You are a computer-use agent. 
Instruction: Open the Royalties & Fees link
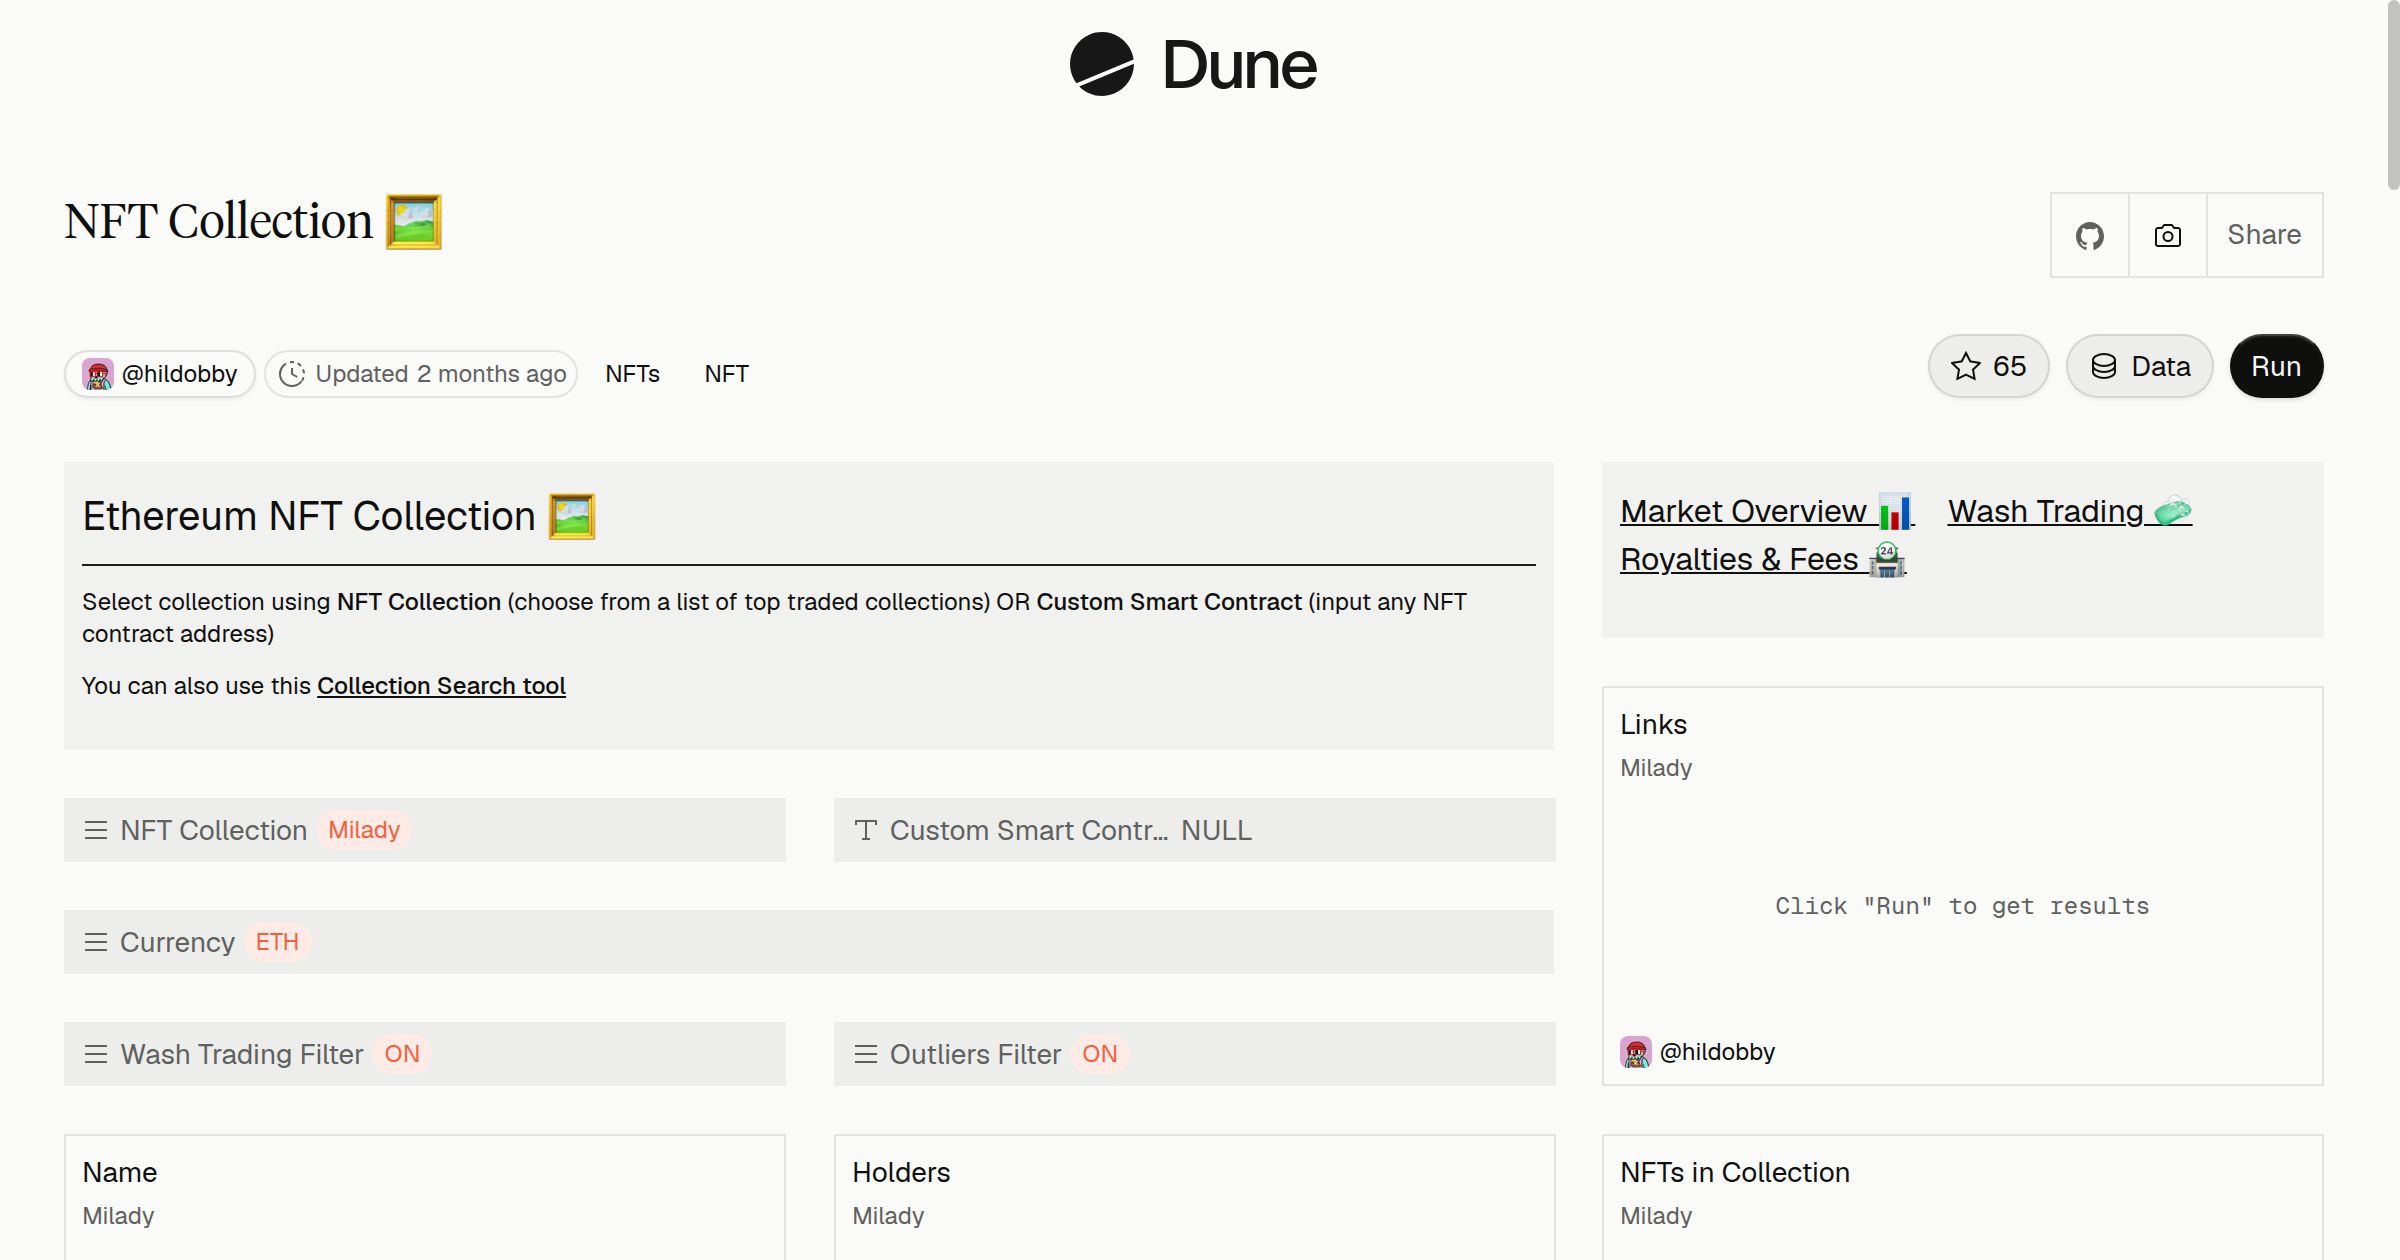[x=1763, y=559]
